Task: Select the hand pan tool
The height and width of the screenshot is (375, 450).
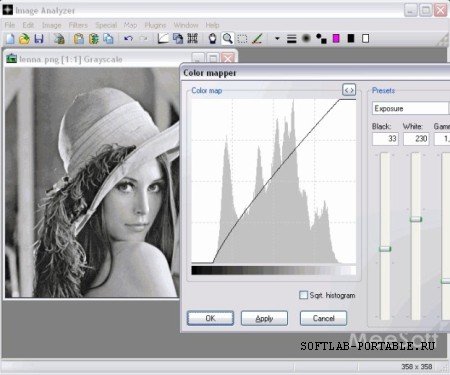Action: coord(212,39)
